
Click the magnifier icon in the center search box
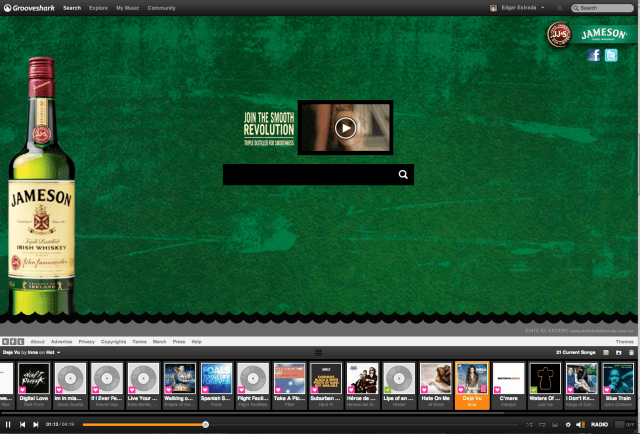pos(403,175)
